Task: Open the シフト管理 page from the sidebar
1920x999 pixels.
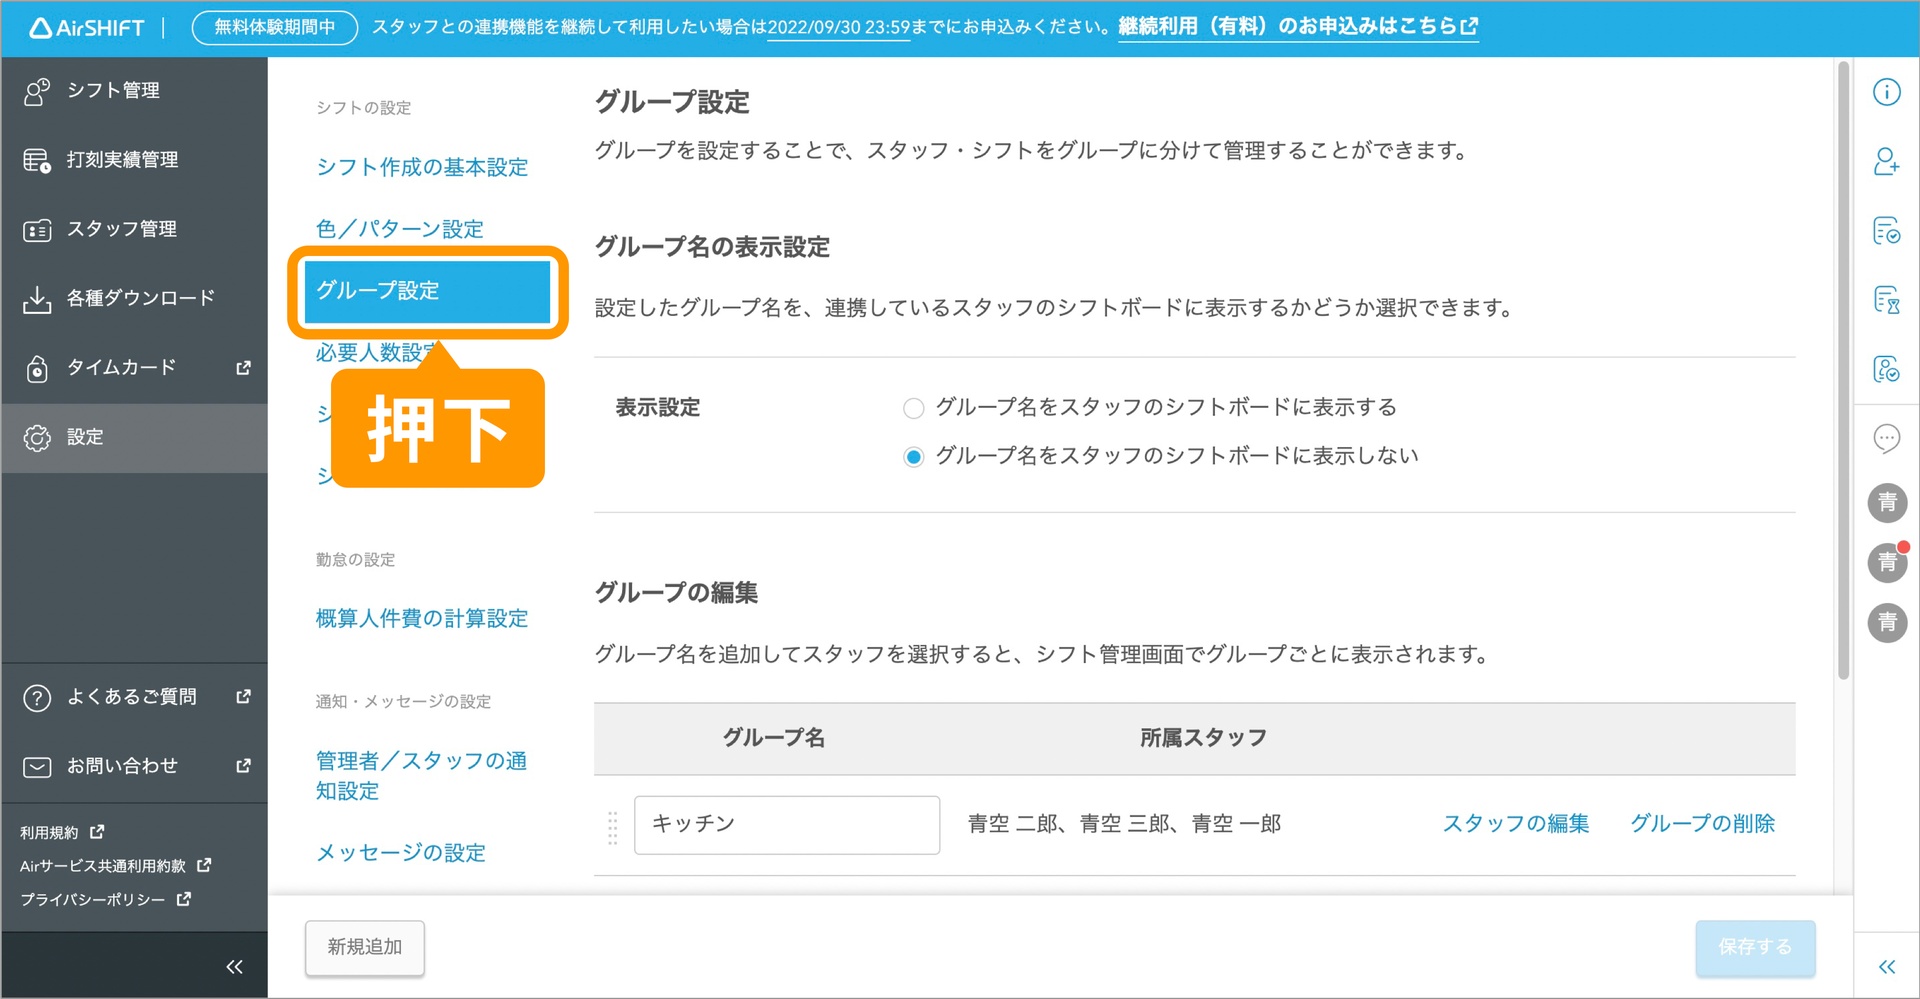Action: tap(112, 90)
